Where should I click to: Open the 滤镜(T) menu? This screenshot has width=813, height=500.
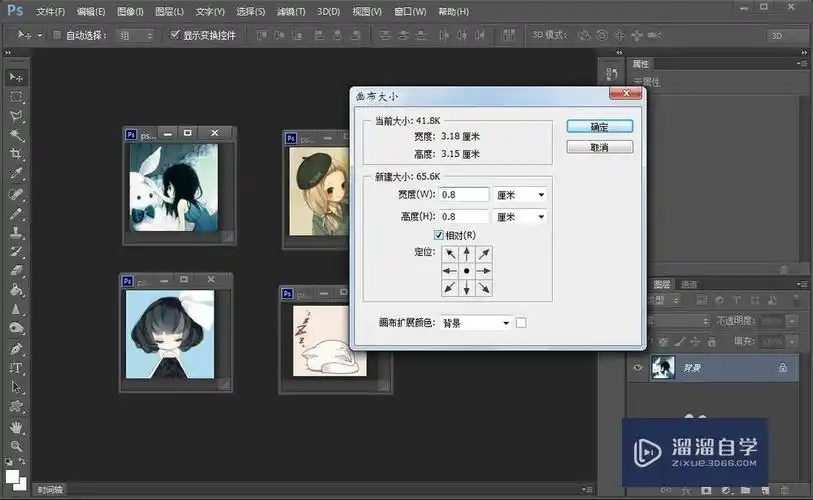[x=291, y=11]
